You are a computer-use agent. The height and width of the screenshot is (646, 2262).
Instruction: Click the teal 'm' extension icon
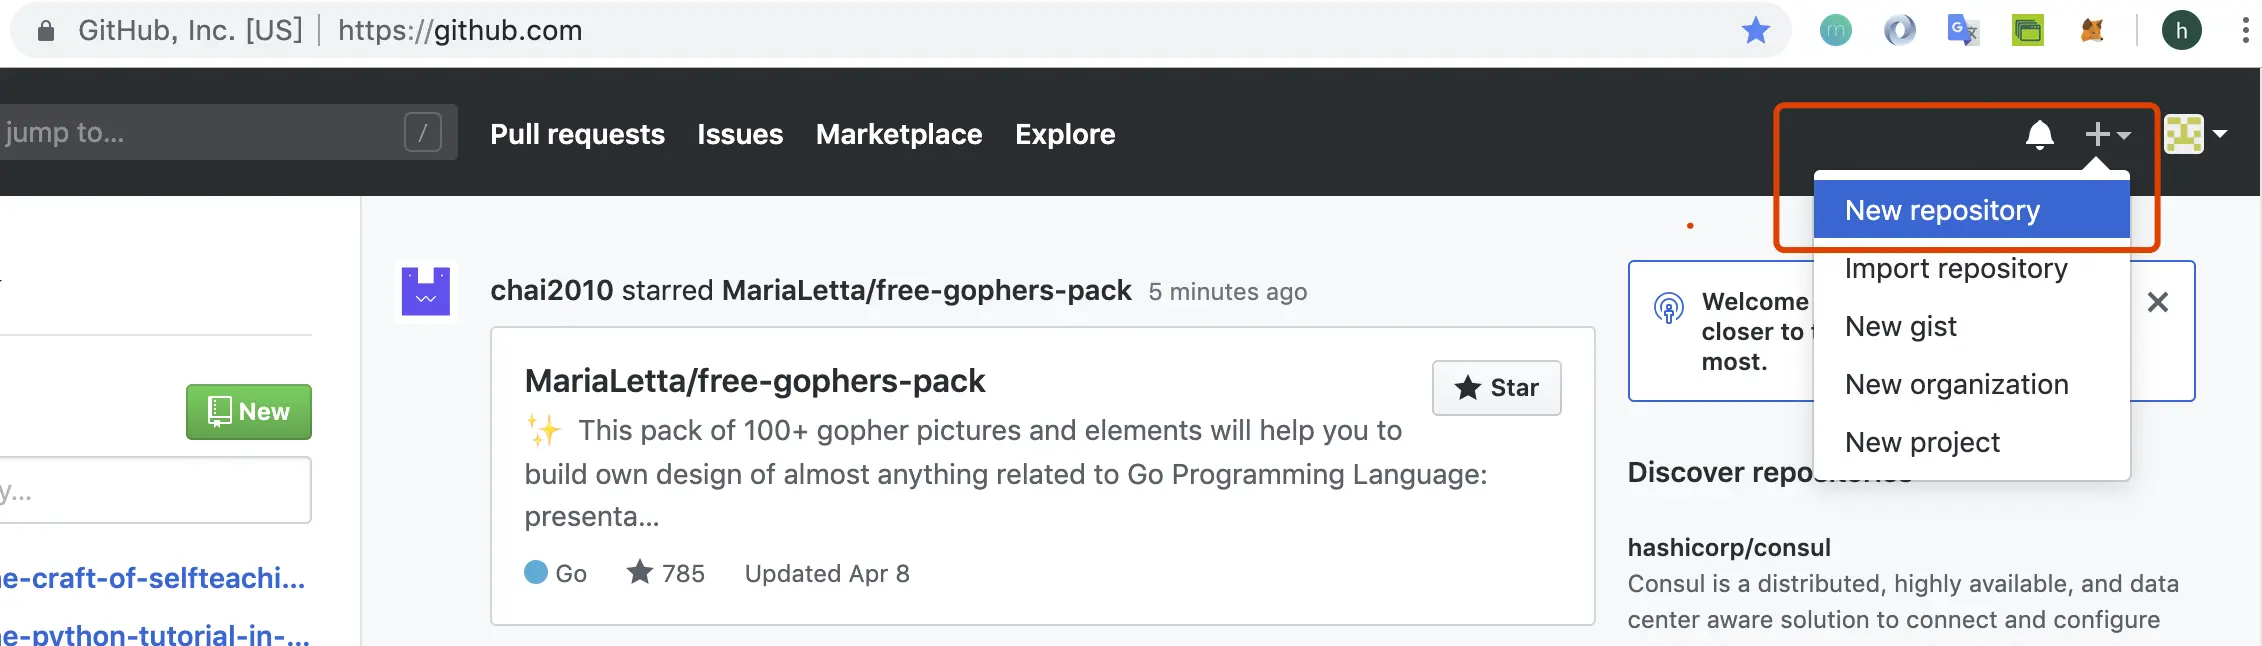(1835, 31)
